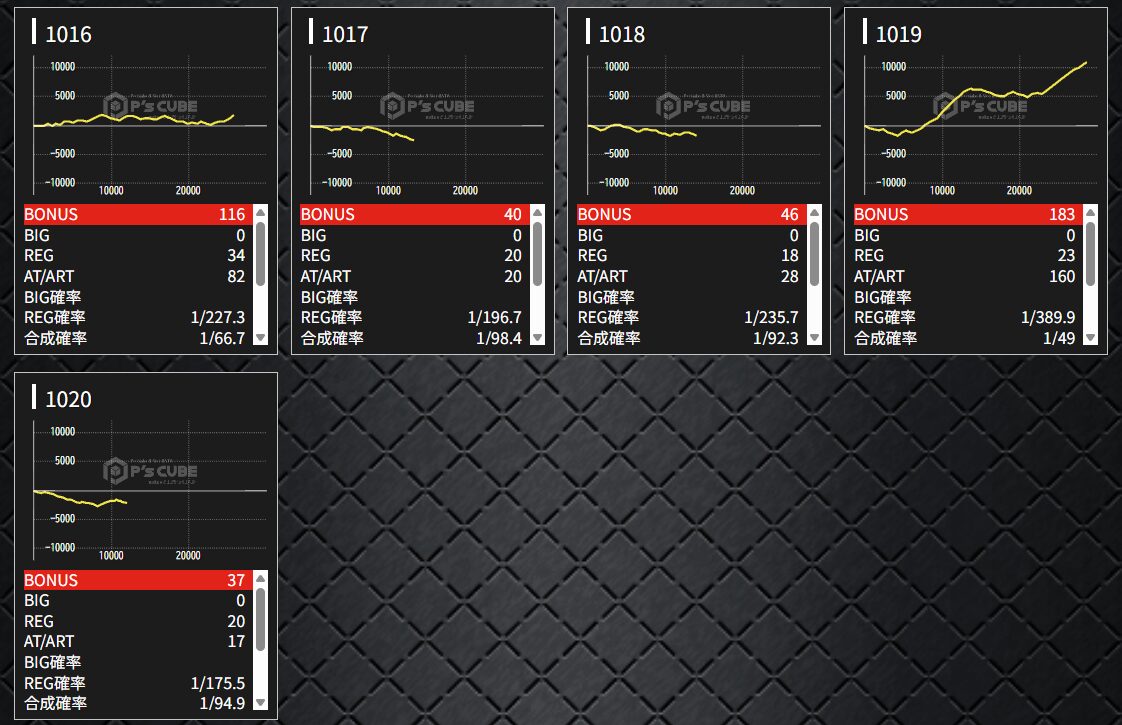
Task: Open the slump graph for machine 1018
Action: pos(703,125)
